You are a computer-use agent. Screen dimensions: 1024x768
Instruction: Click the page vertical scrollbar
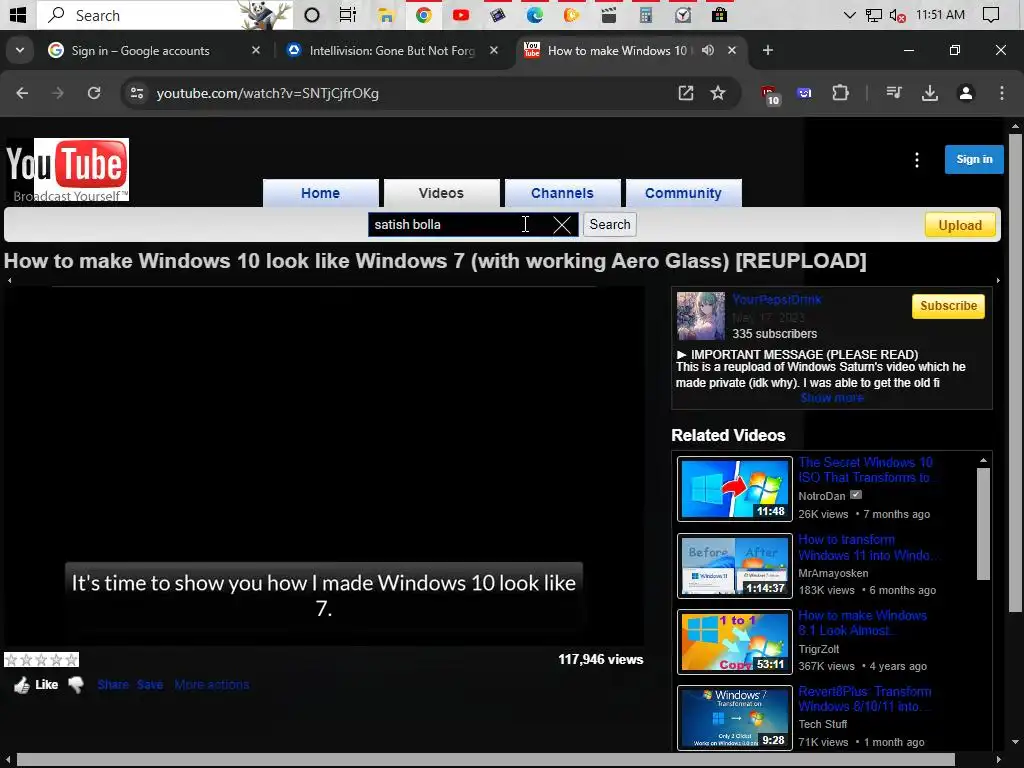[x=1015, y=372]
